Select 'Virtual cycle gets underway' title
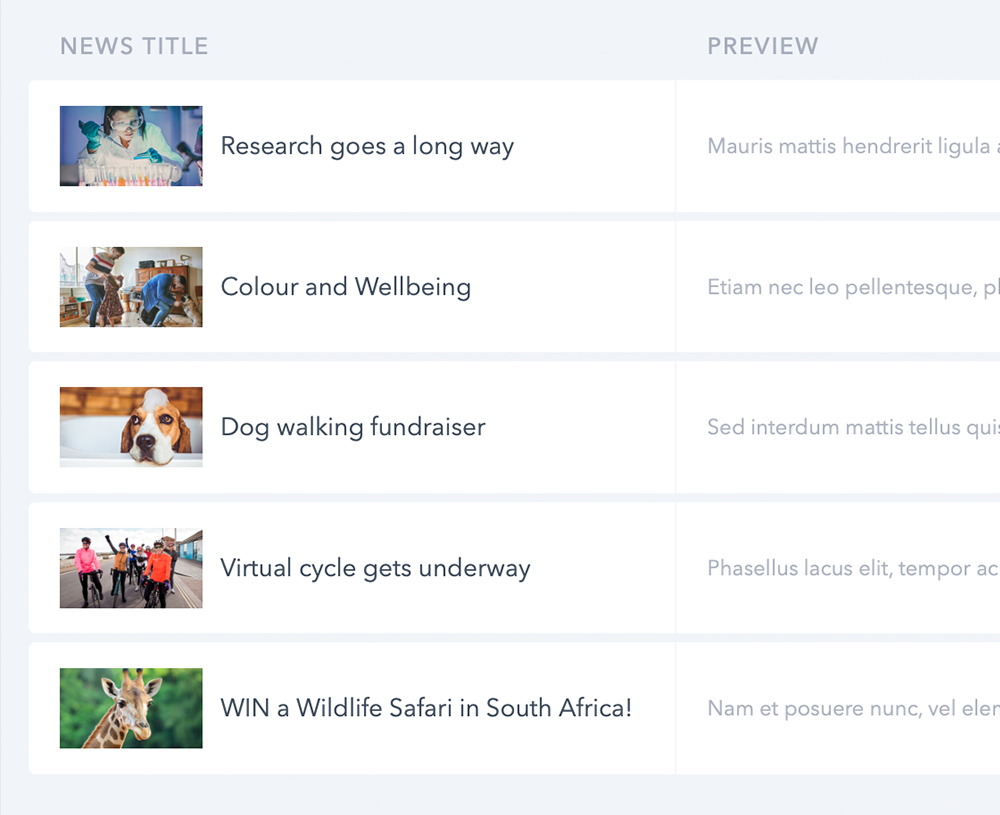1000x815 pixels. click(x=375, y=568)
